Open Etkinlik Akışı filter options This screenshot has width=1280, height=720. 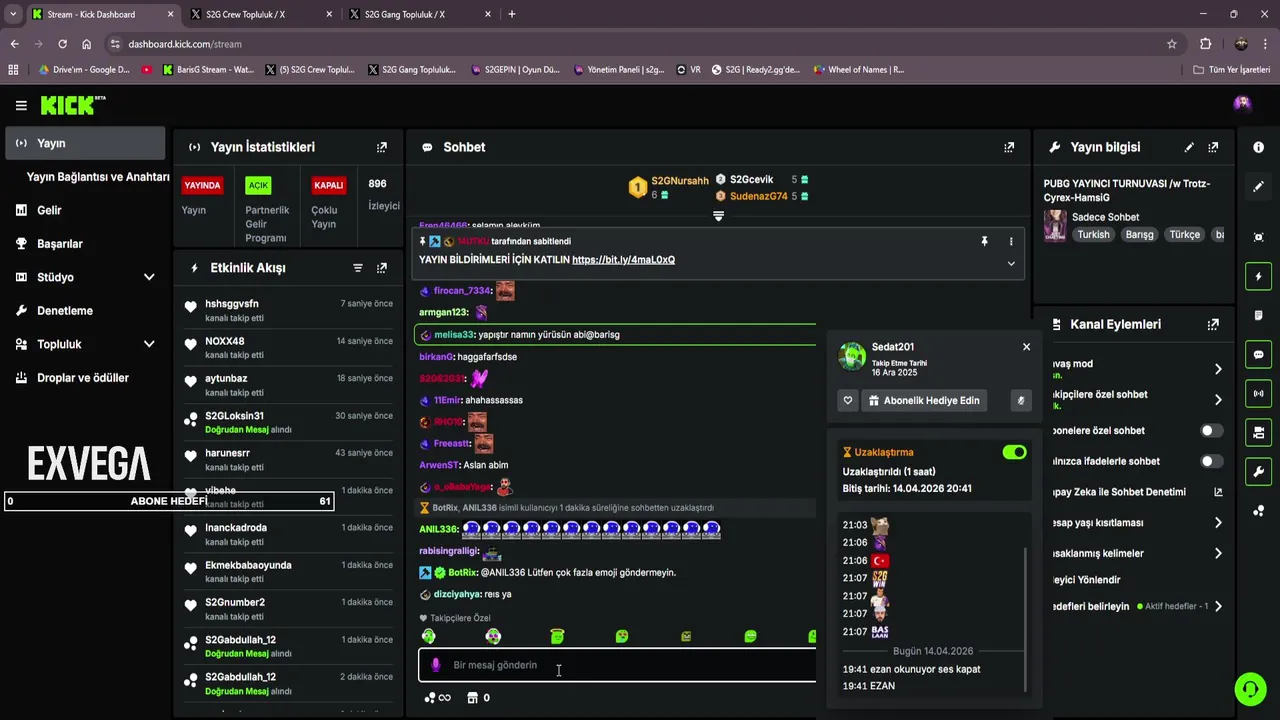click(358, 268)
